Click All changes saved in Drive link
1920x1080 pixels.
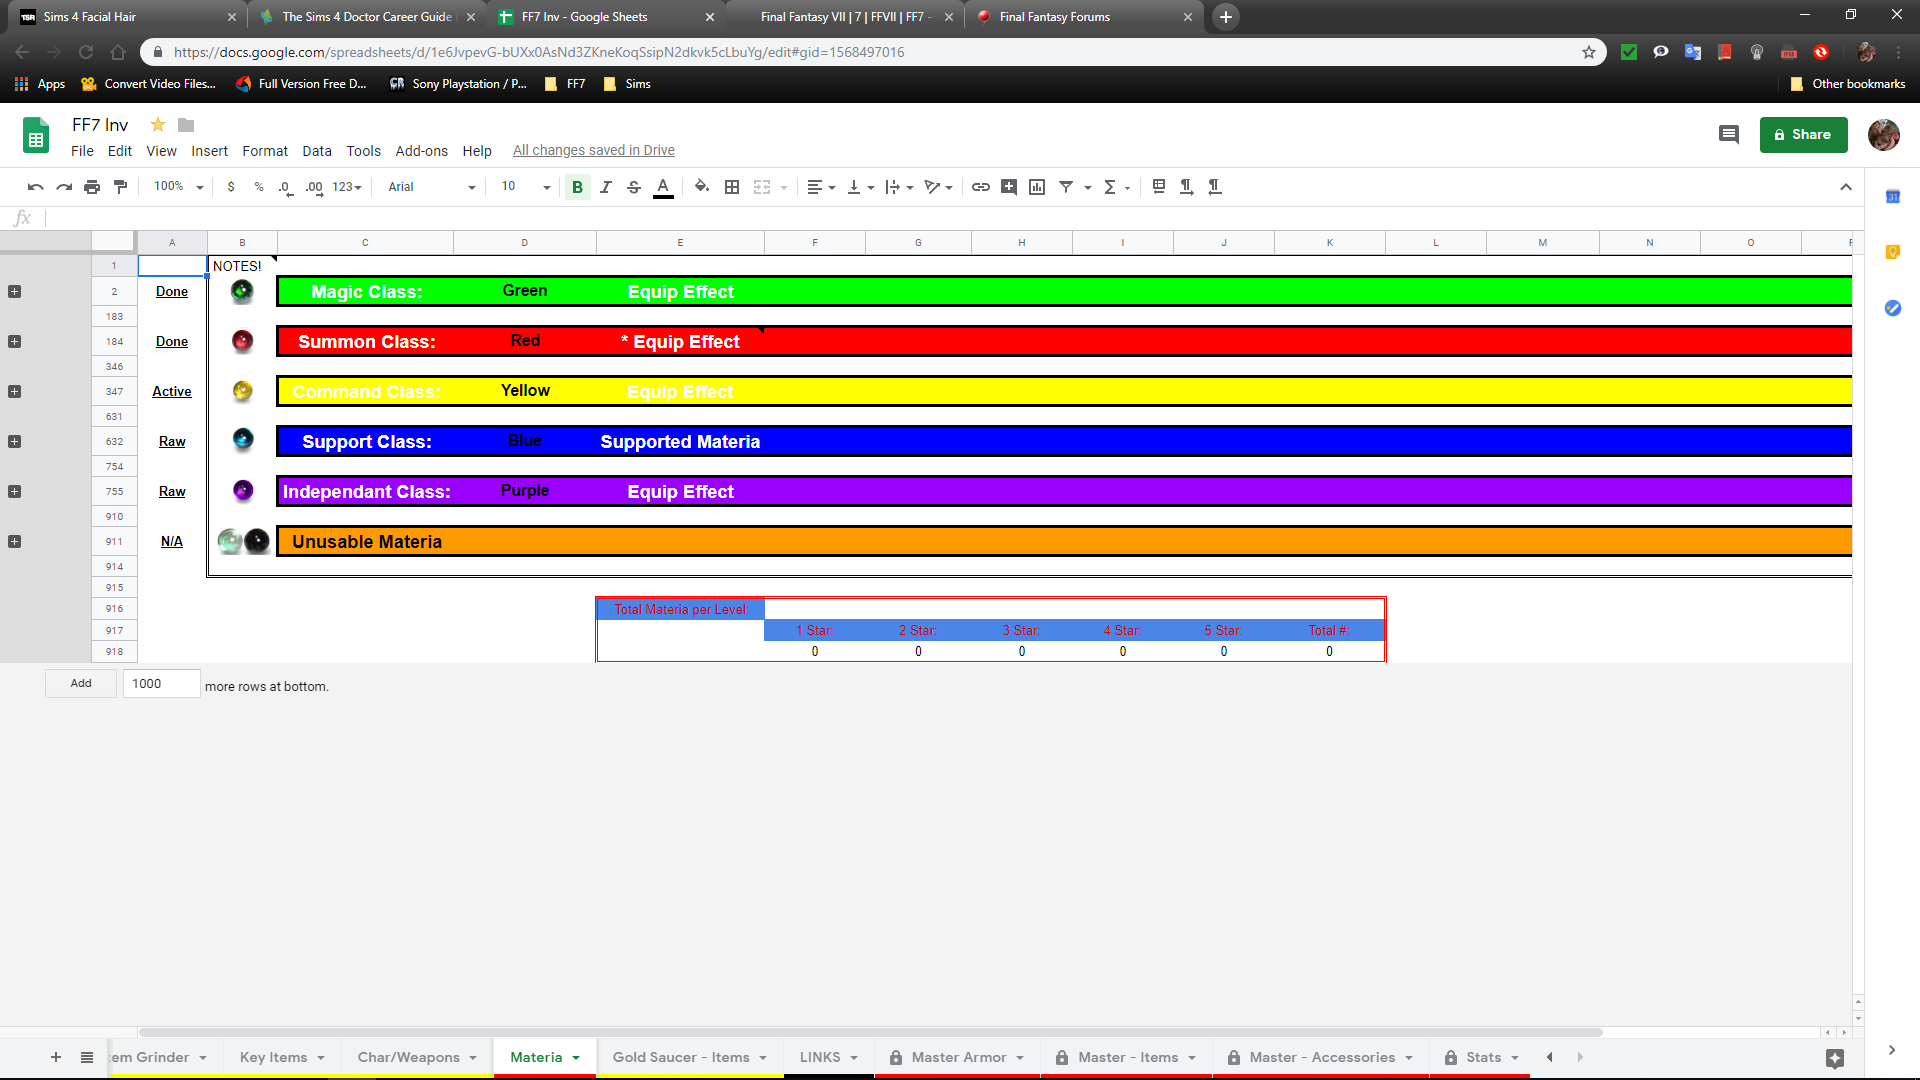pos(594,151)
